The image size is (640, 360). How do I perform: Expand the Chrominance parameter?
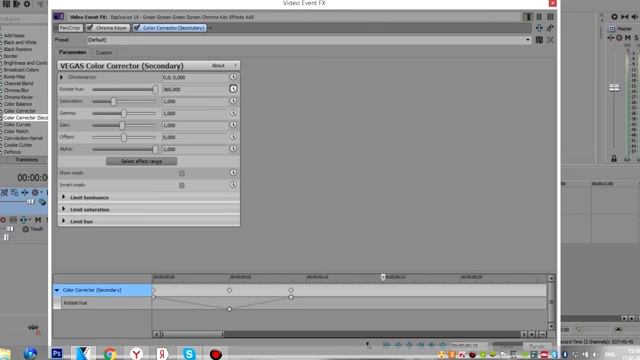click(x=62, y=77)
